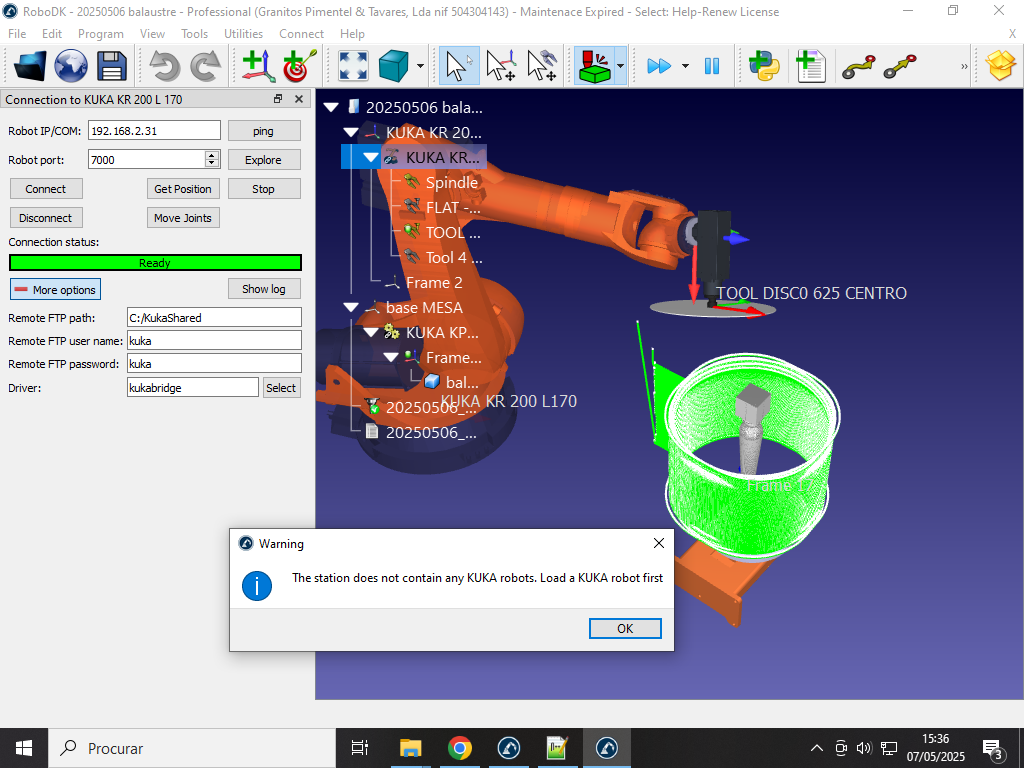Add a Python program via the toolbar

[765, 67]
